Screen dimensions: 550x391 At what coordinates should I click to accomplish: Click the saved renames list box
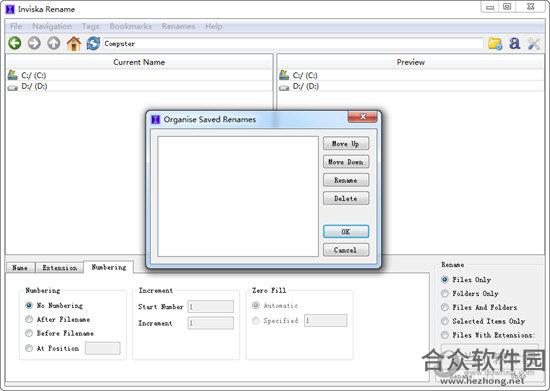pyautogui.click(x=238, y=196)
